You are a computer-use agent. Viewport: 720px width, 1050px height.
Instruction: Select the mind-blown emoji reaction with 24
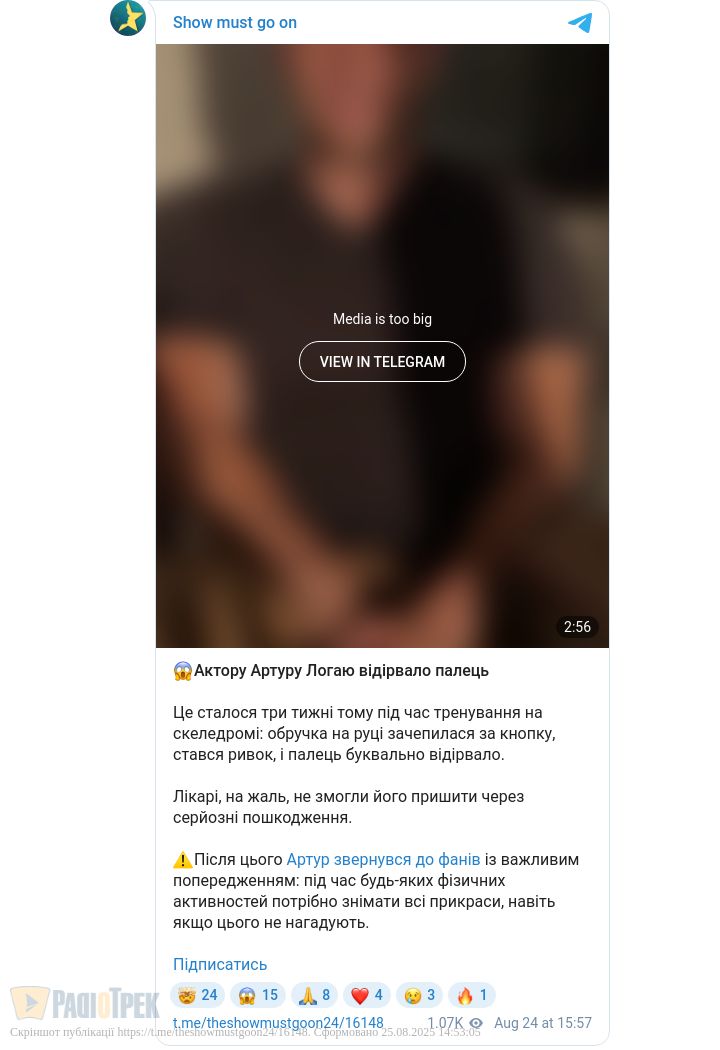[x=198, y=995]
